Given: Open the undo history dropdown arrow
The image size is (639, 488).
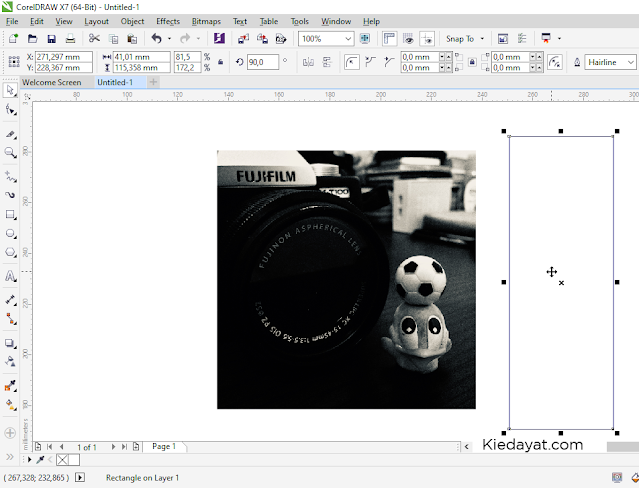Looking at the screenshot, I should point(169,39).
